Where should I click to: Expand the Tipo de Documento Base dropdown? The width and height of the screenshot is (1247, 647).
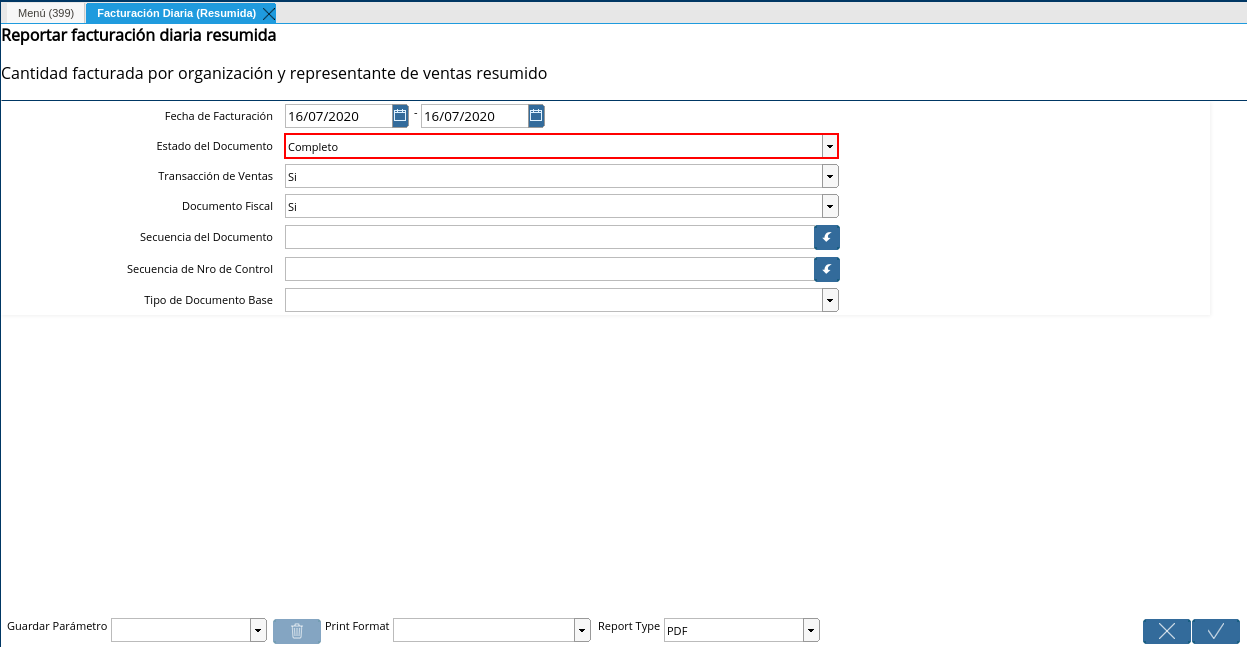[x=830, y=300]
